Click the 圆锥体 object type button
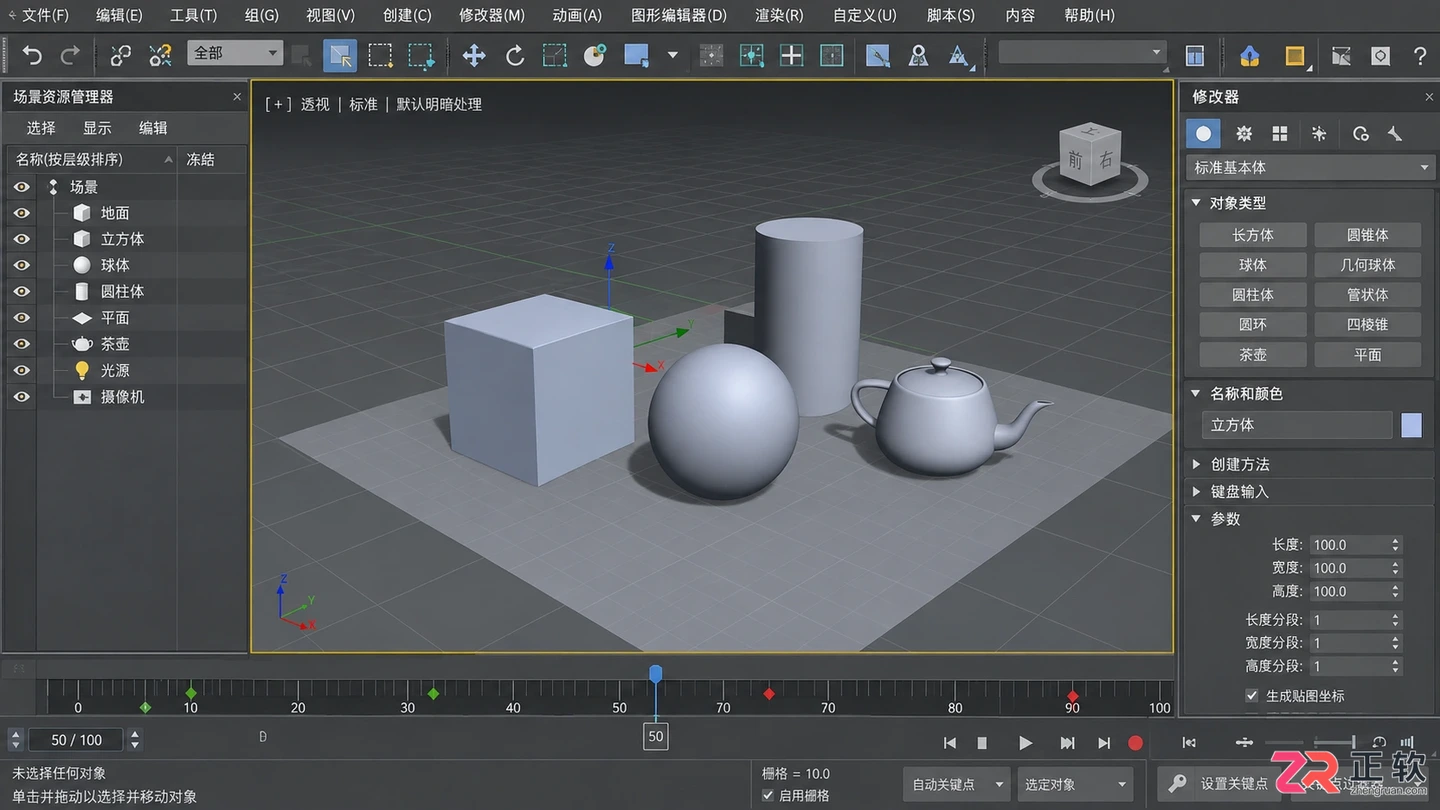Viewport: 1440px width, 810px height. [x=1368, y=235]
